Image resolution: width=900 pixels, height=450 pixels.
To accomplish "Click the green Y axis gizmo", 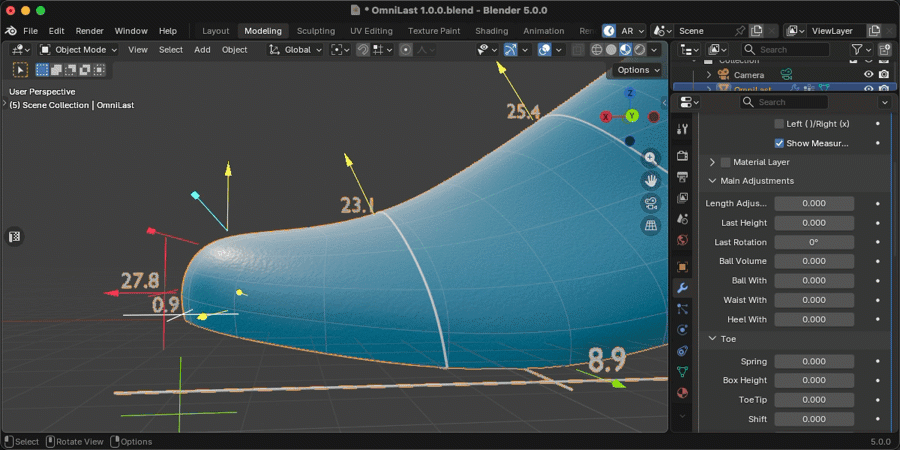I will coord(632,117).
